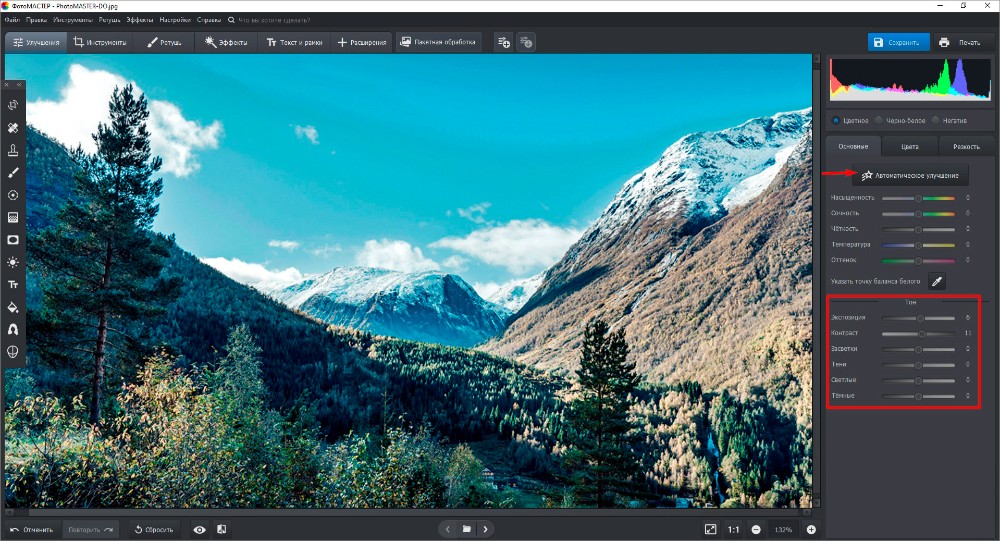Screen dimensions: 1000x541
Task: Select the sun brightness tool icon
Action: pos(13,262)
